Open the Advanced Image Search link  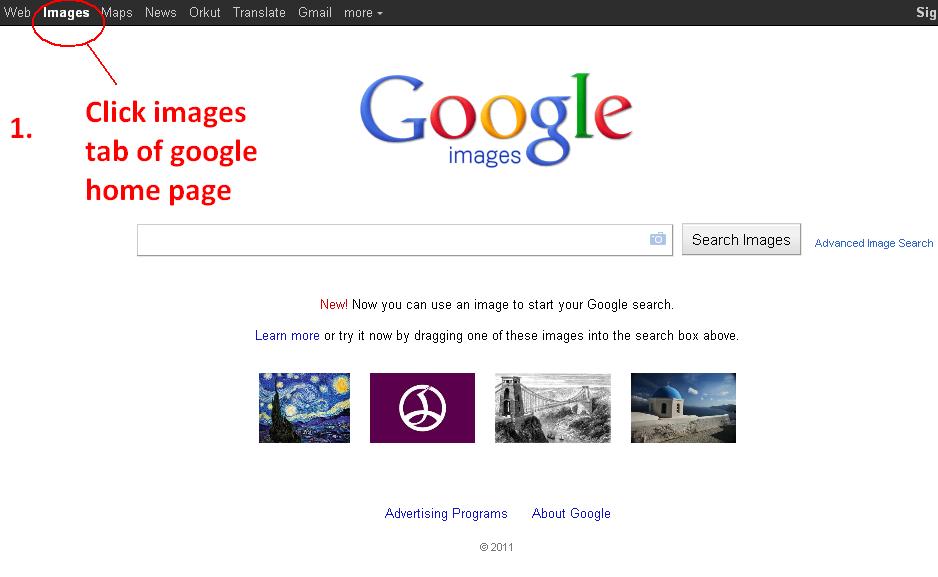tap(873, 243)
